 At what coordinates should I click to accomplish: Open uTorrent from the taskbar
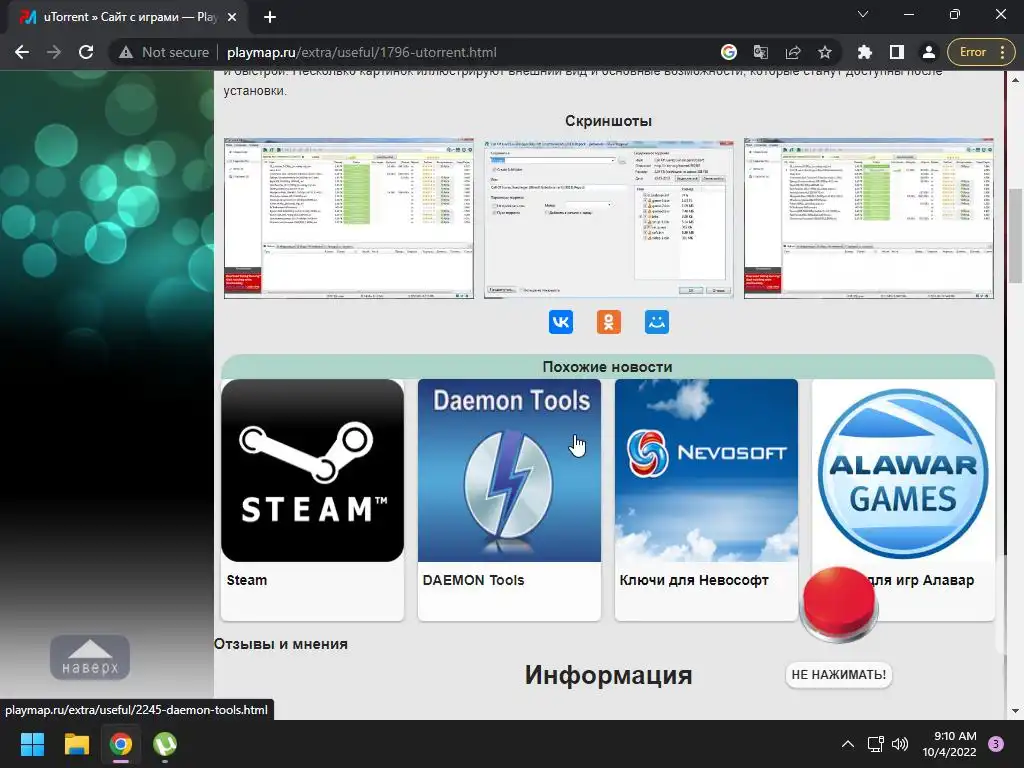tap(165, 744)
